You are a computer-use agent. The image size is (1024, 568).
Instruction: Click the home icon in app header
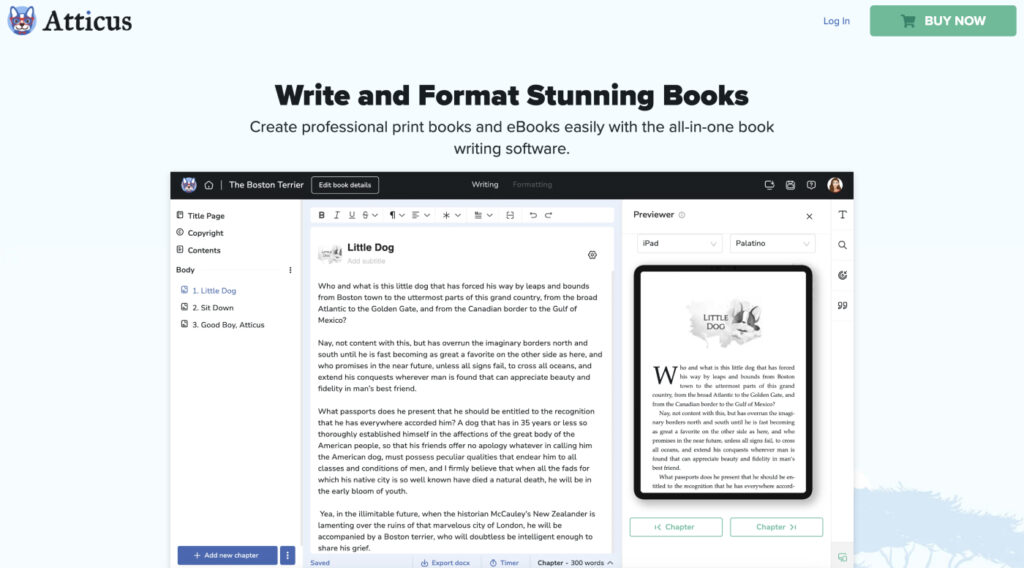pyautogui.click(x=209, y=185)
